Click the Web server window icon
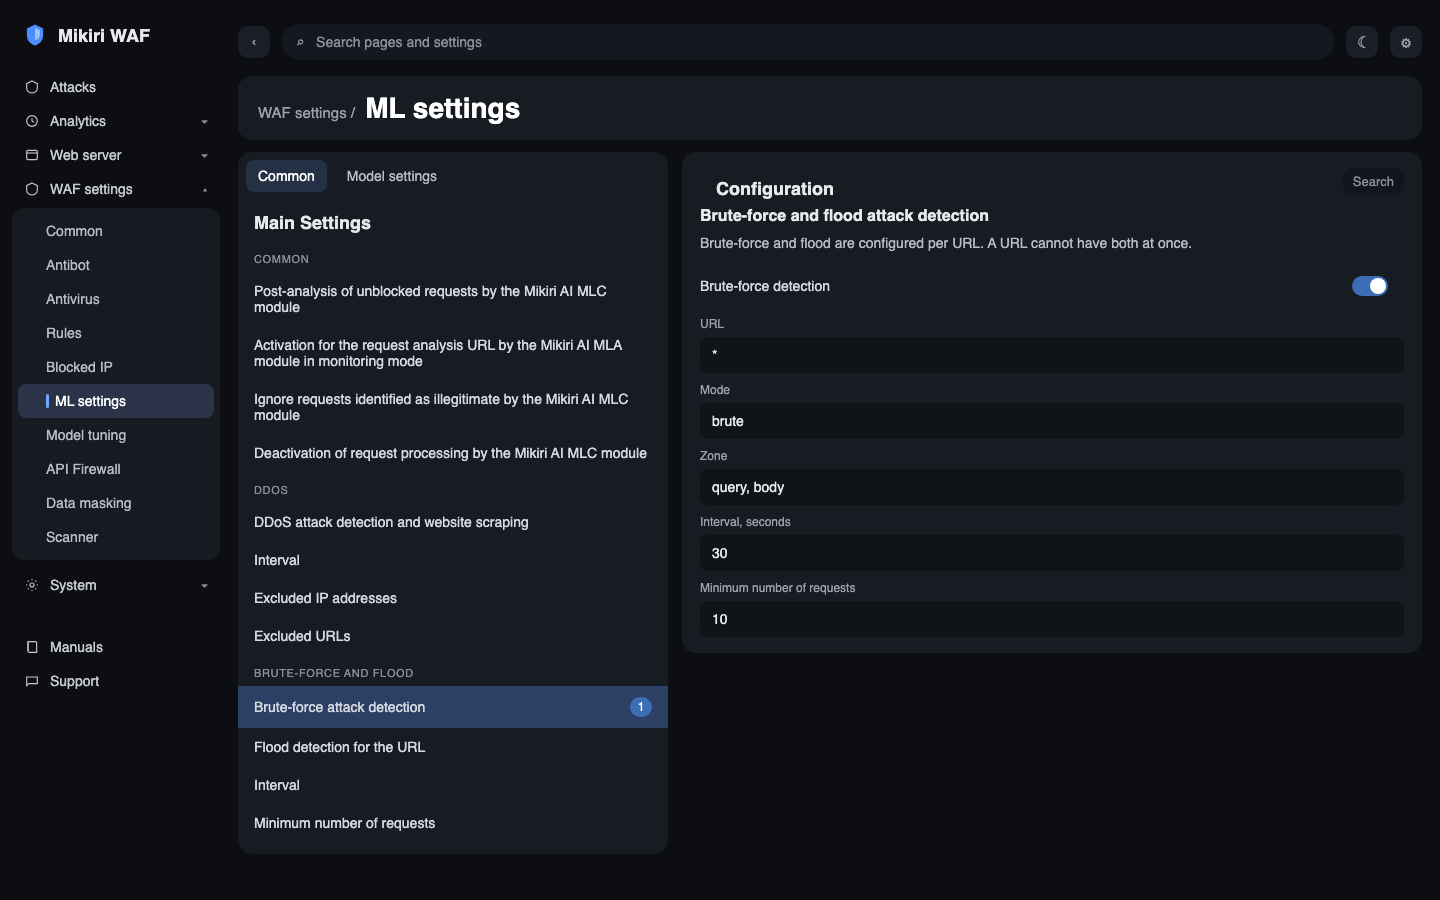This screenshot has height=900, width=1440. [32, 155]
